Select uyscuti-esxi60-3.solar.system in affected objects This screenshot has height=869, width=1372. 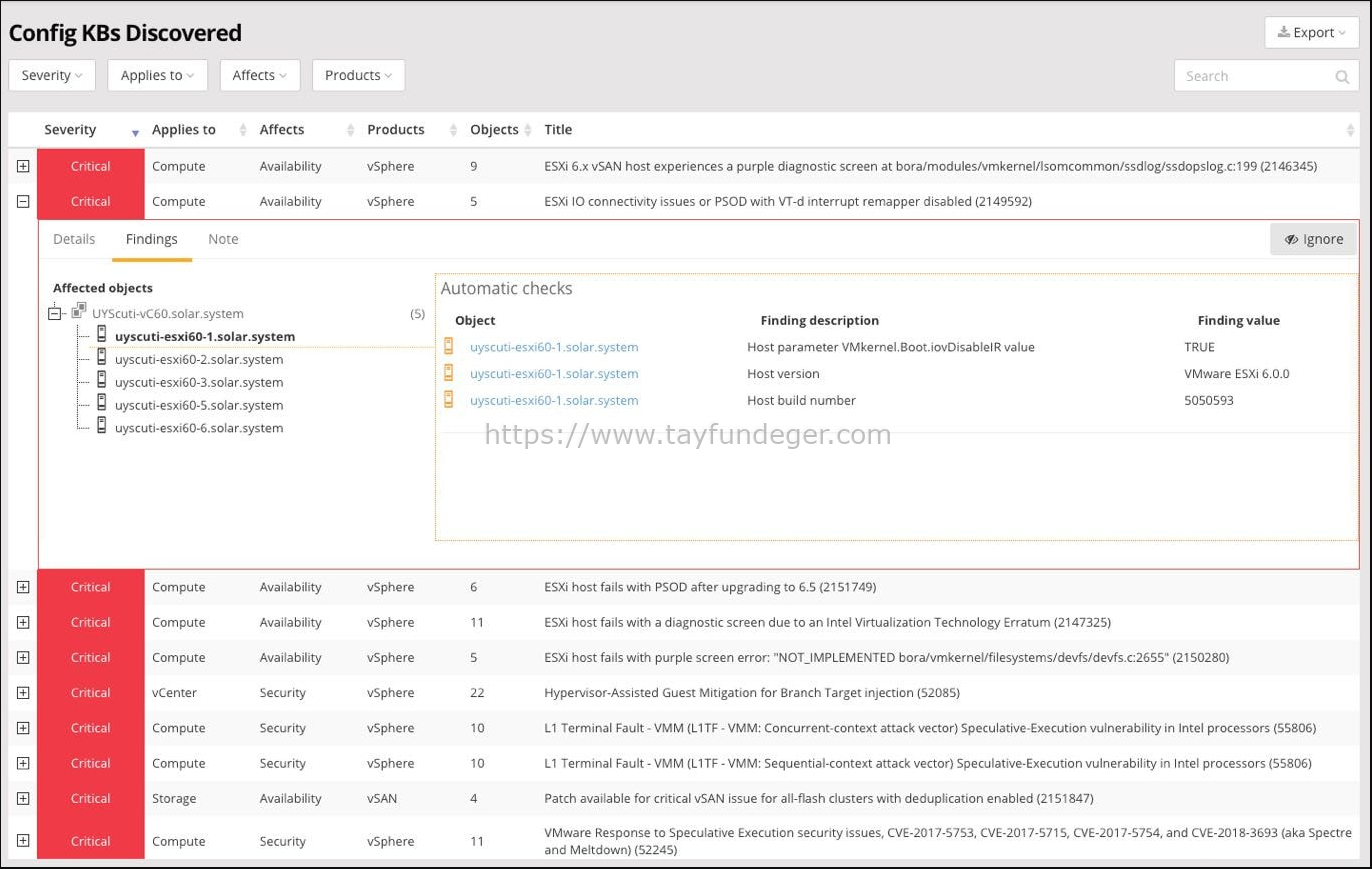tap(199, 382)
